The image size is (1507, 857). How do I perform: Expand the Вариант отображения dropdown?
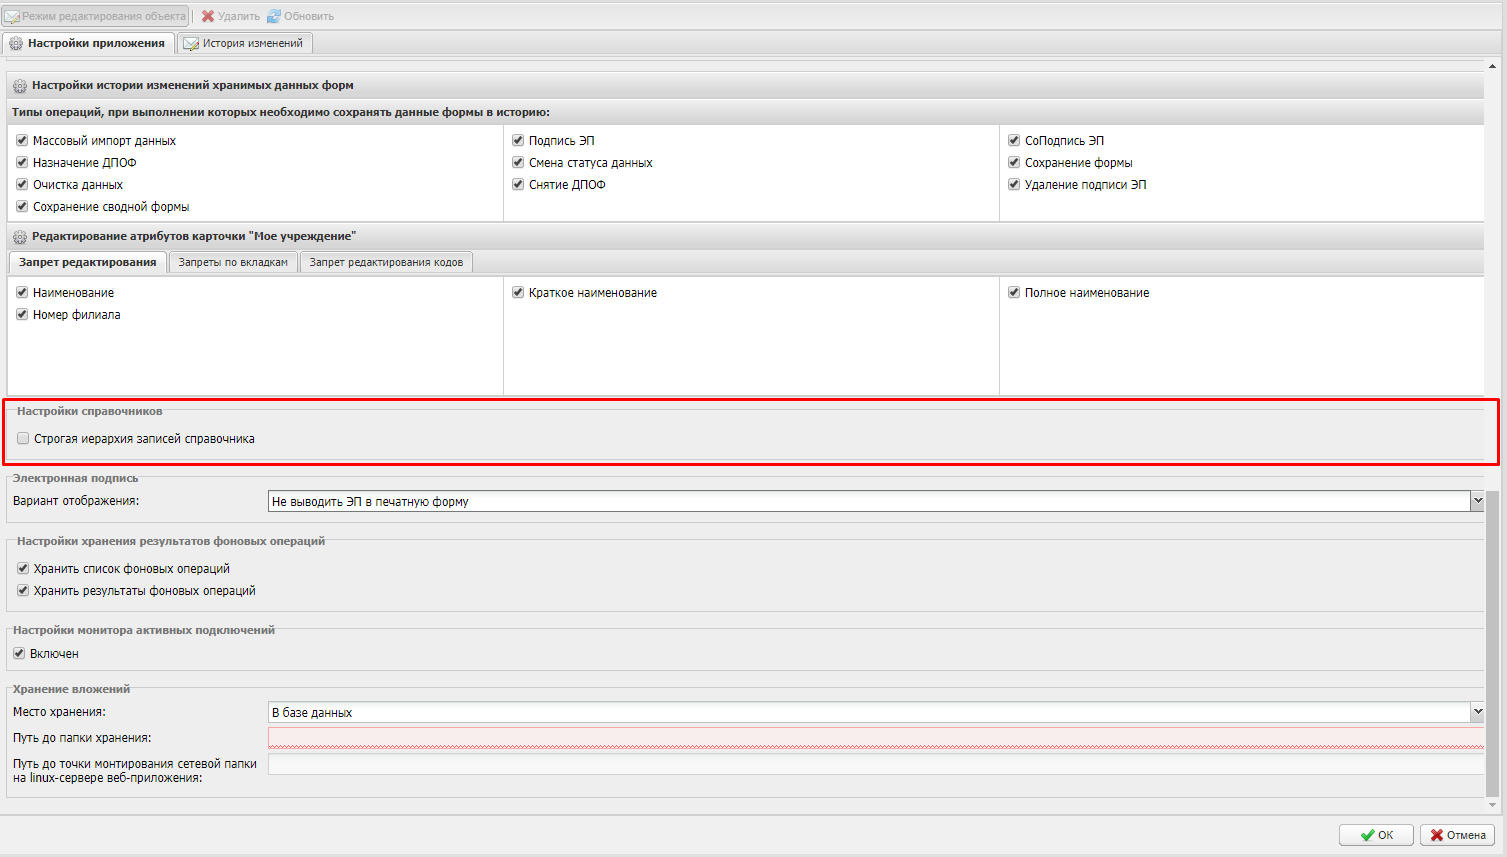tap(1476, 501)
